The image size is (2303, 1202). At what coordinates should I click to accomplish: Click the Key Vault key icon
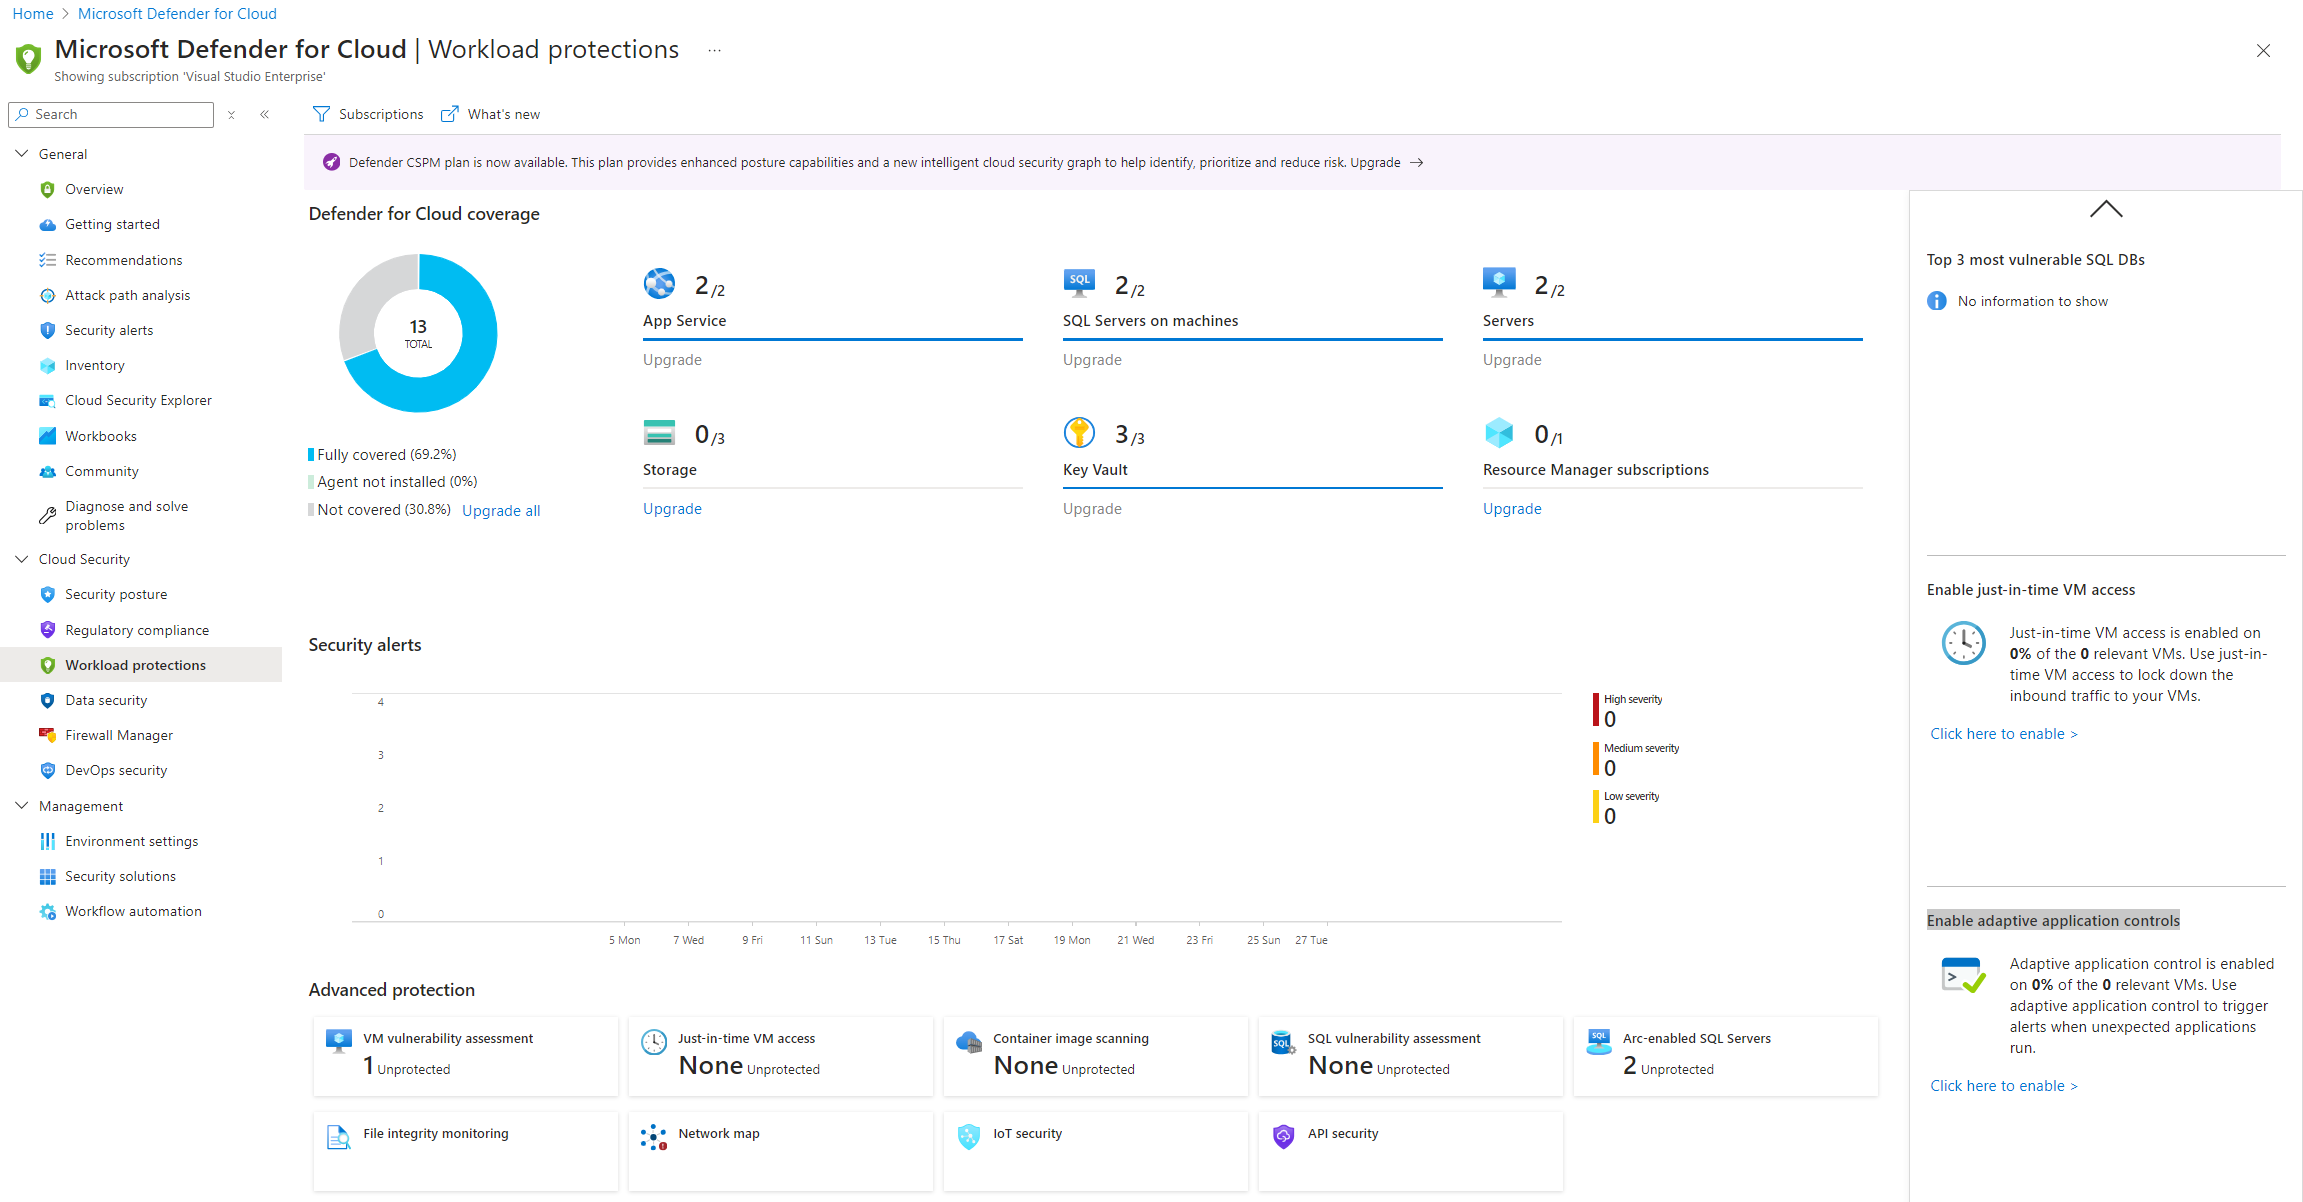[1079, 433]
